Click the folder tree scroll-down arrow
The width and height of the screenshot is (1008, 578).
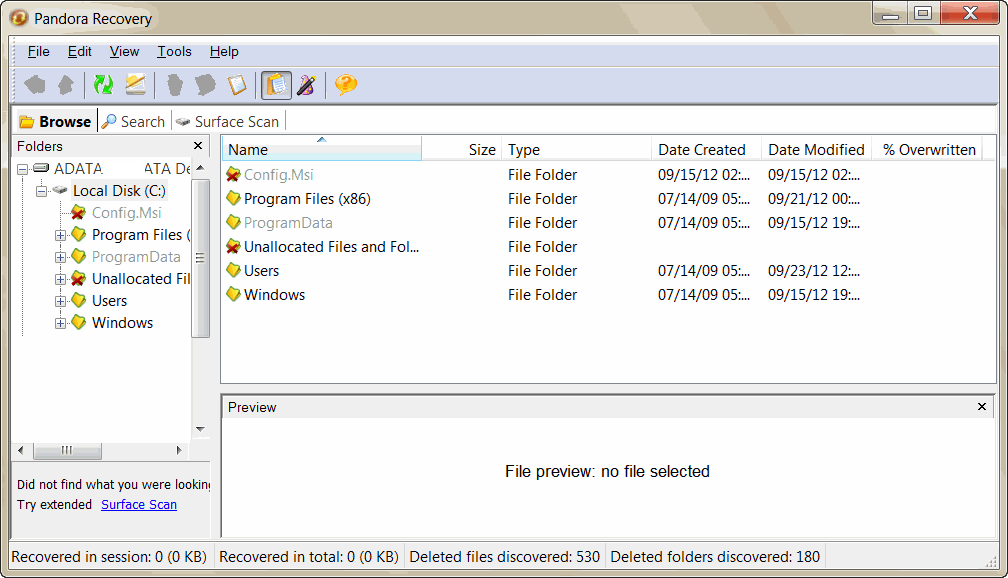click(x=201, y=429)
